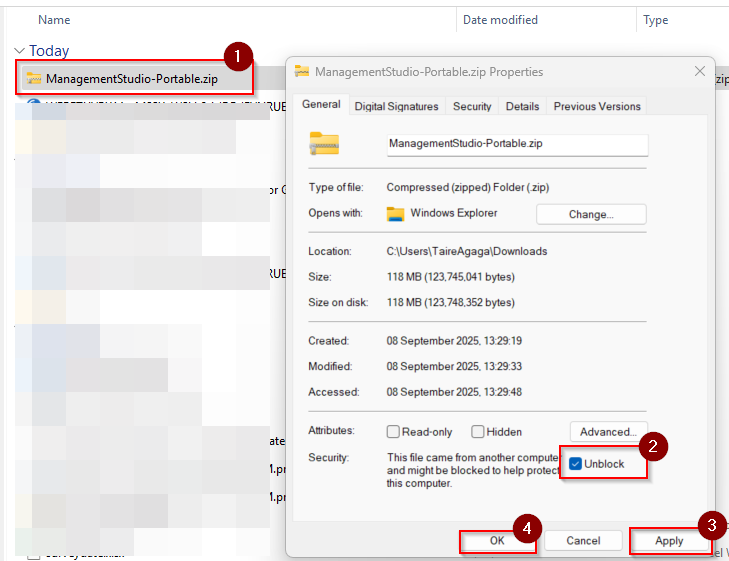Close the Properties dialog
Image resolution: width=729 pixels, height=561 pixels.
click(x=700, y=71)
